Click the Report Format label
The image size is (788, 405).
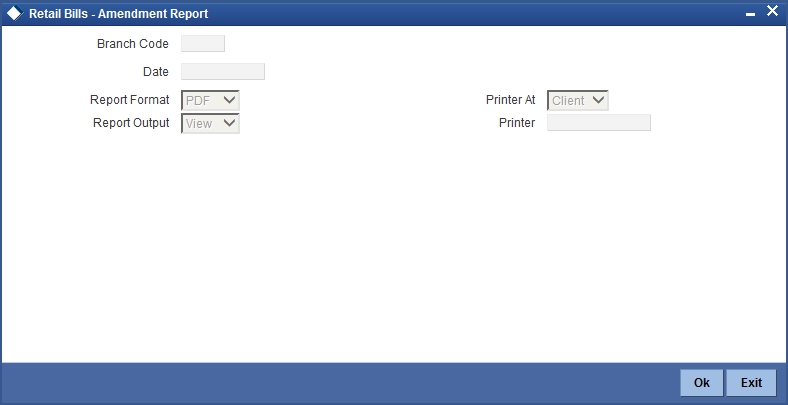[130, 100]
